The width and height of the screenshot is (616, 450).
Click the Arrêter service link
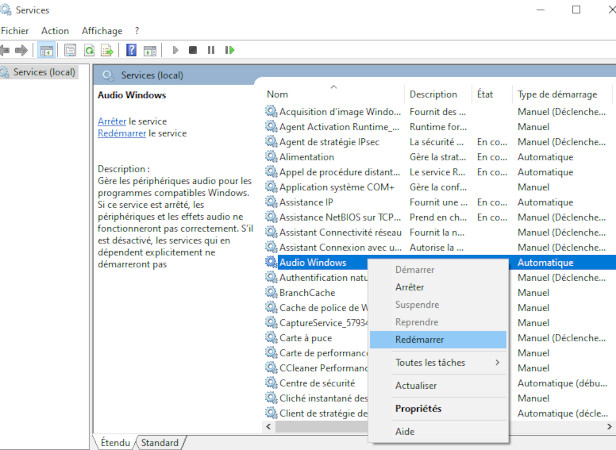112,121
